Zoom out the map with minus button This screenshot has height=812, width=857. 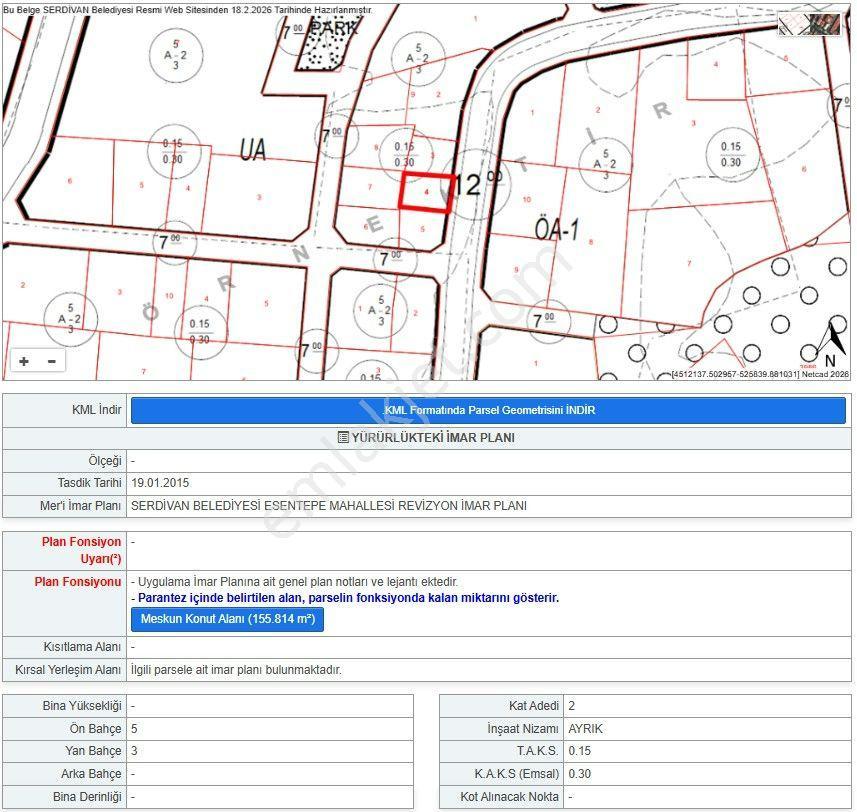click(52, 361)
